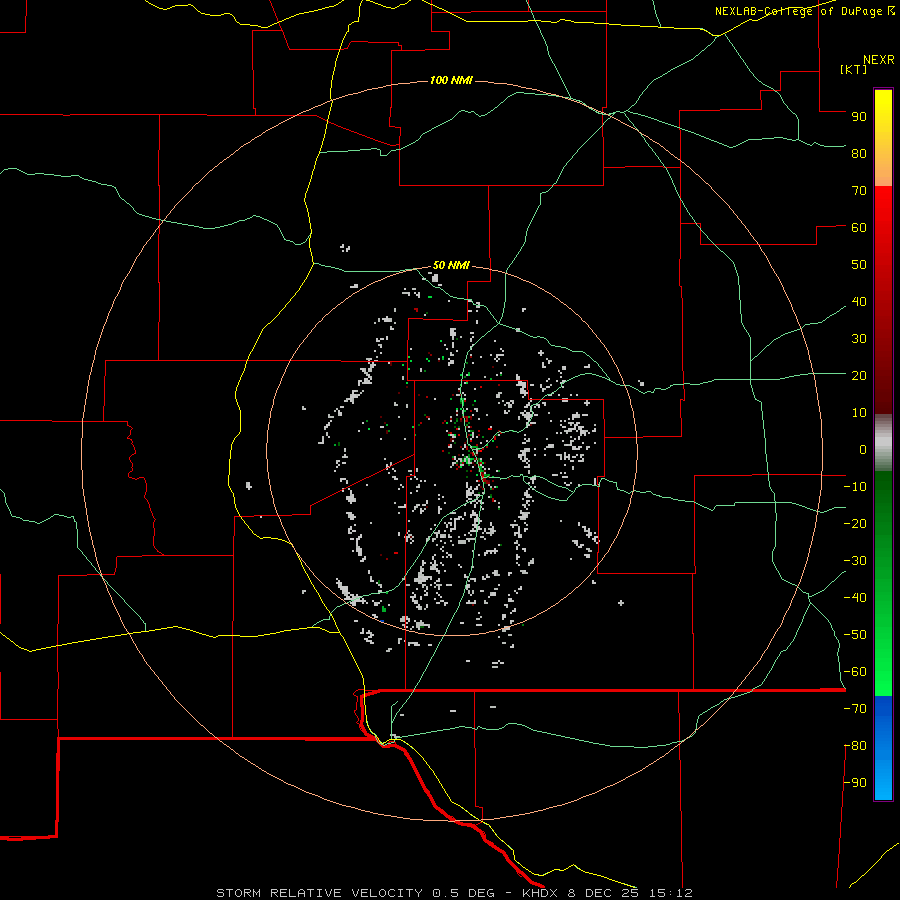This screenshot has width=900, height=900.
Task: Select the -20 value on velocity scale
Action: pos(855,523)
